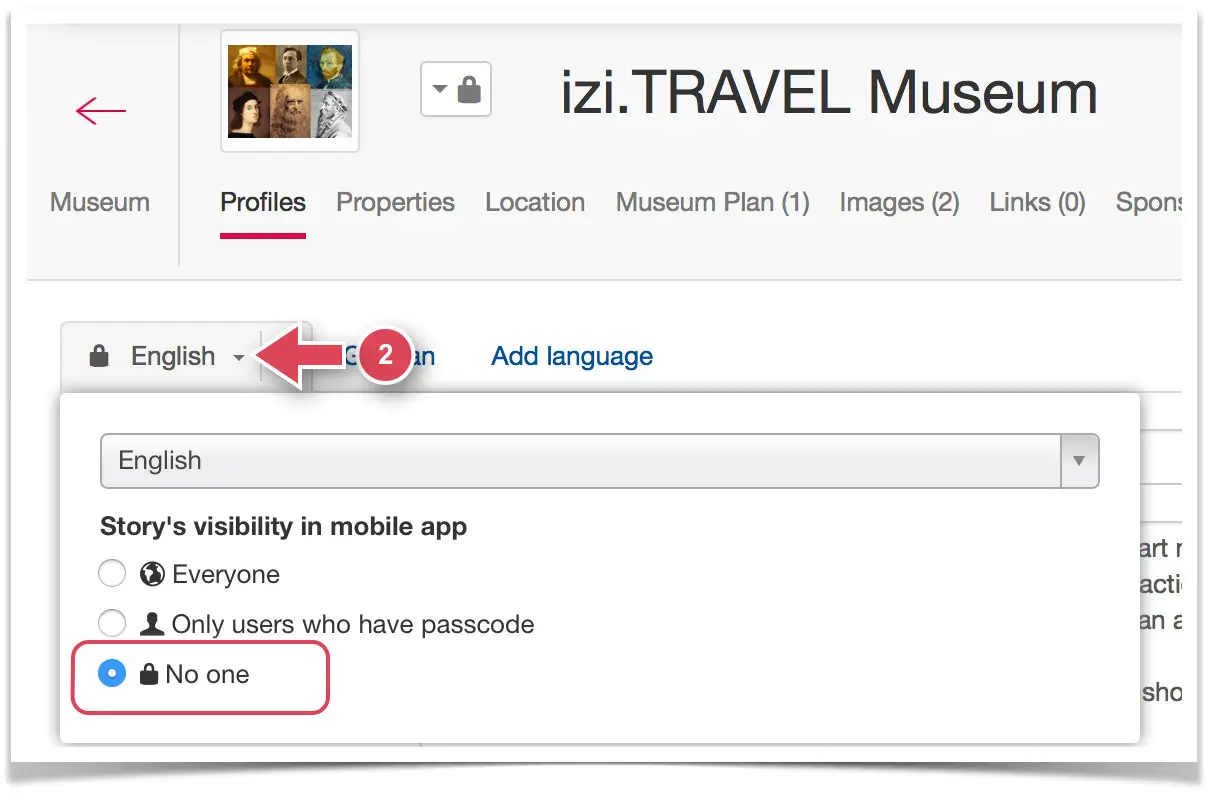Open the English language select box
This screenshot has height=794, width=1210.
coord(600,461)
